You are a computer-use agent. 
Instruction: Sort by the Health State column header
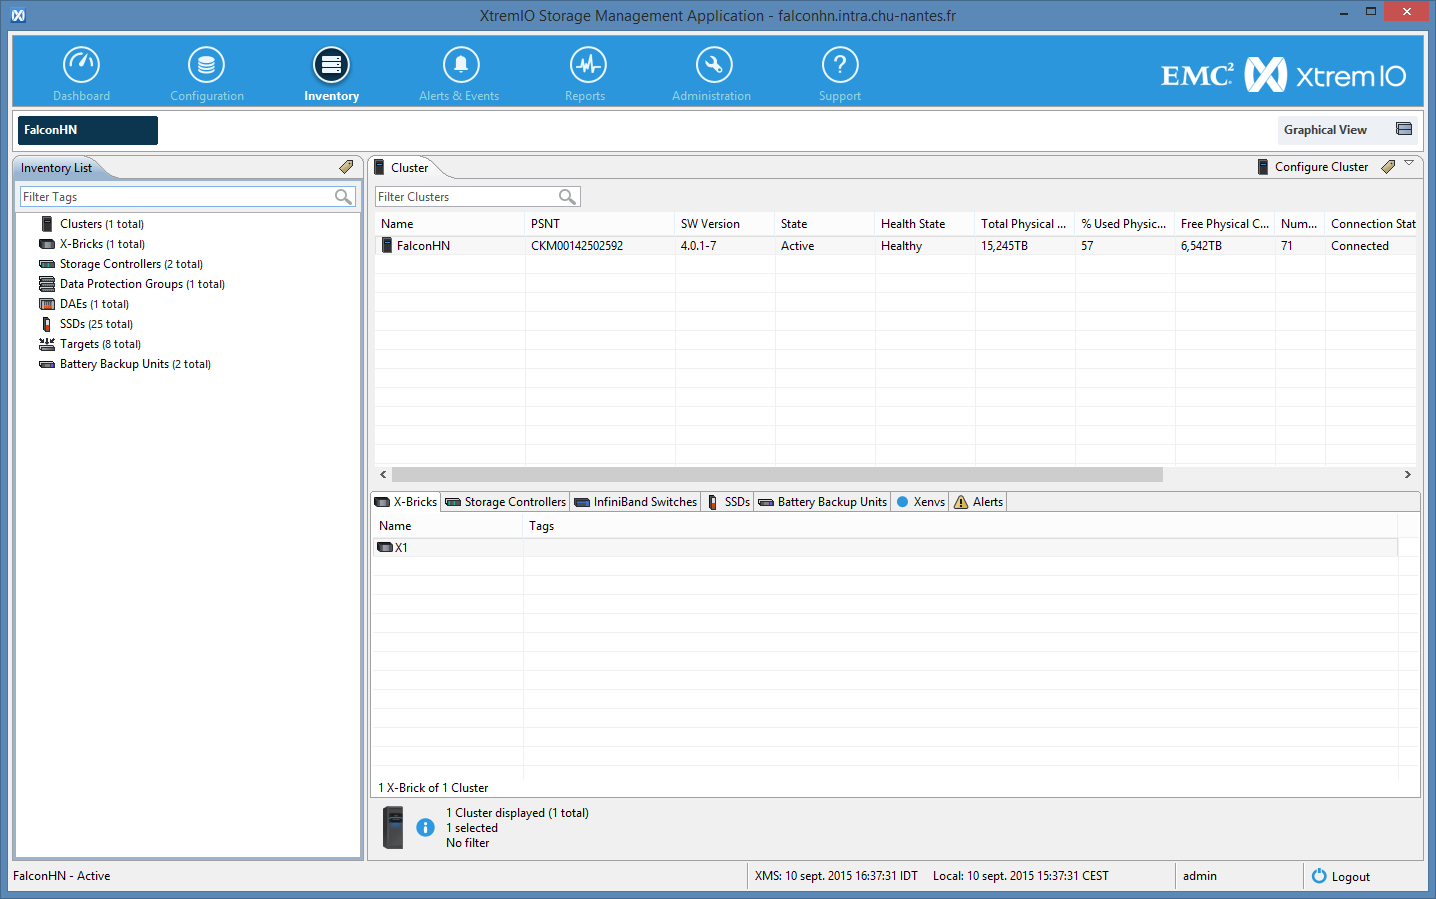coord(925,224)
